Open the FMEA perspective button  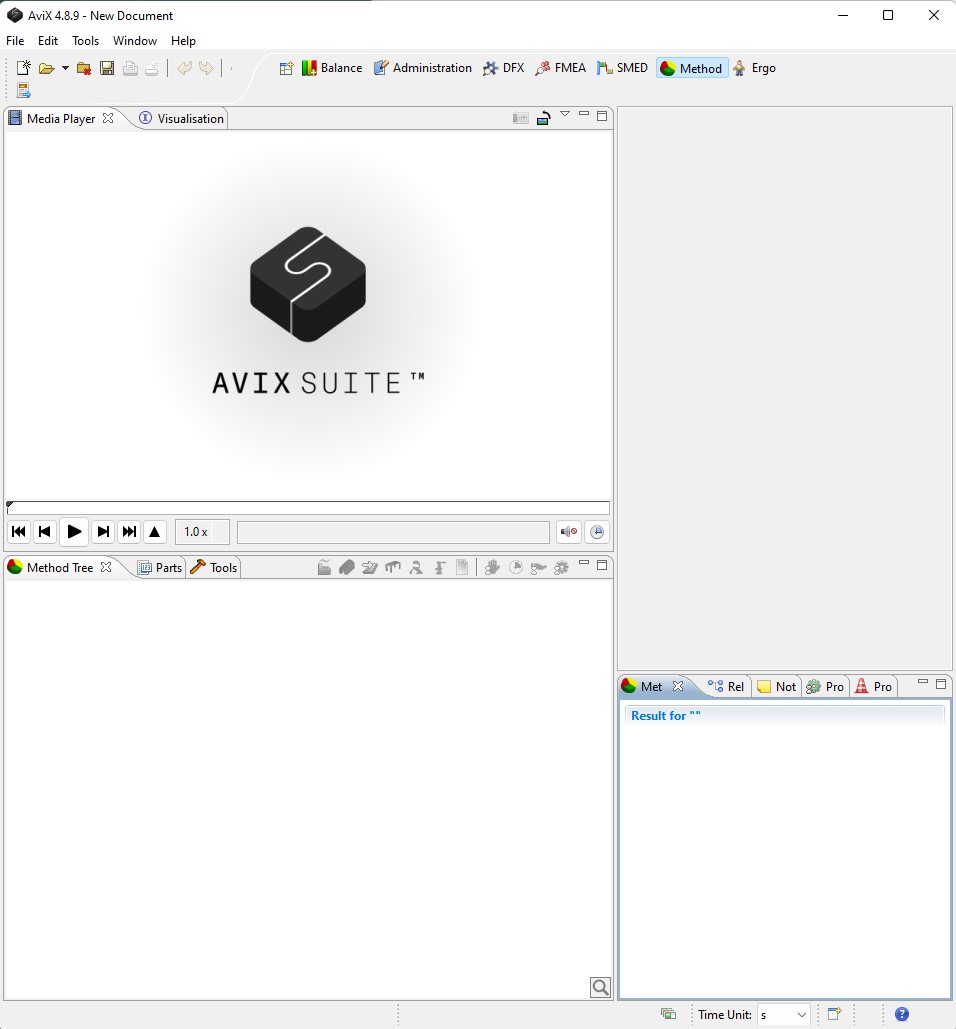point(561,68)
